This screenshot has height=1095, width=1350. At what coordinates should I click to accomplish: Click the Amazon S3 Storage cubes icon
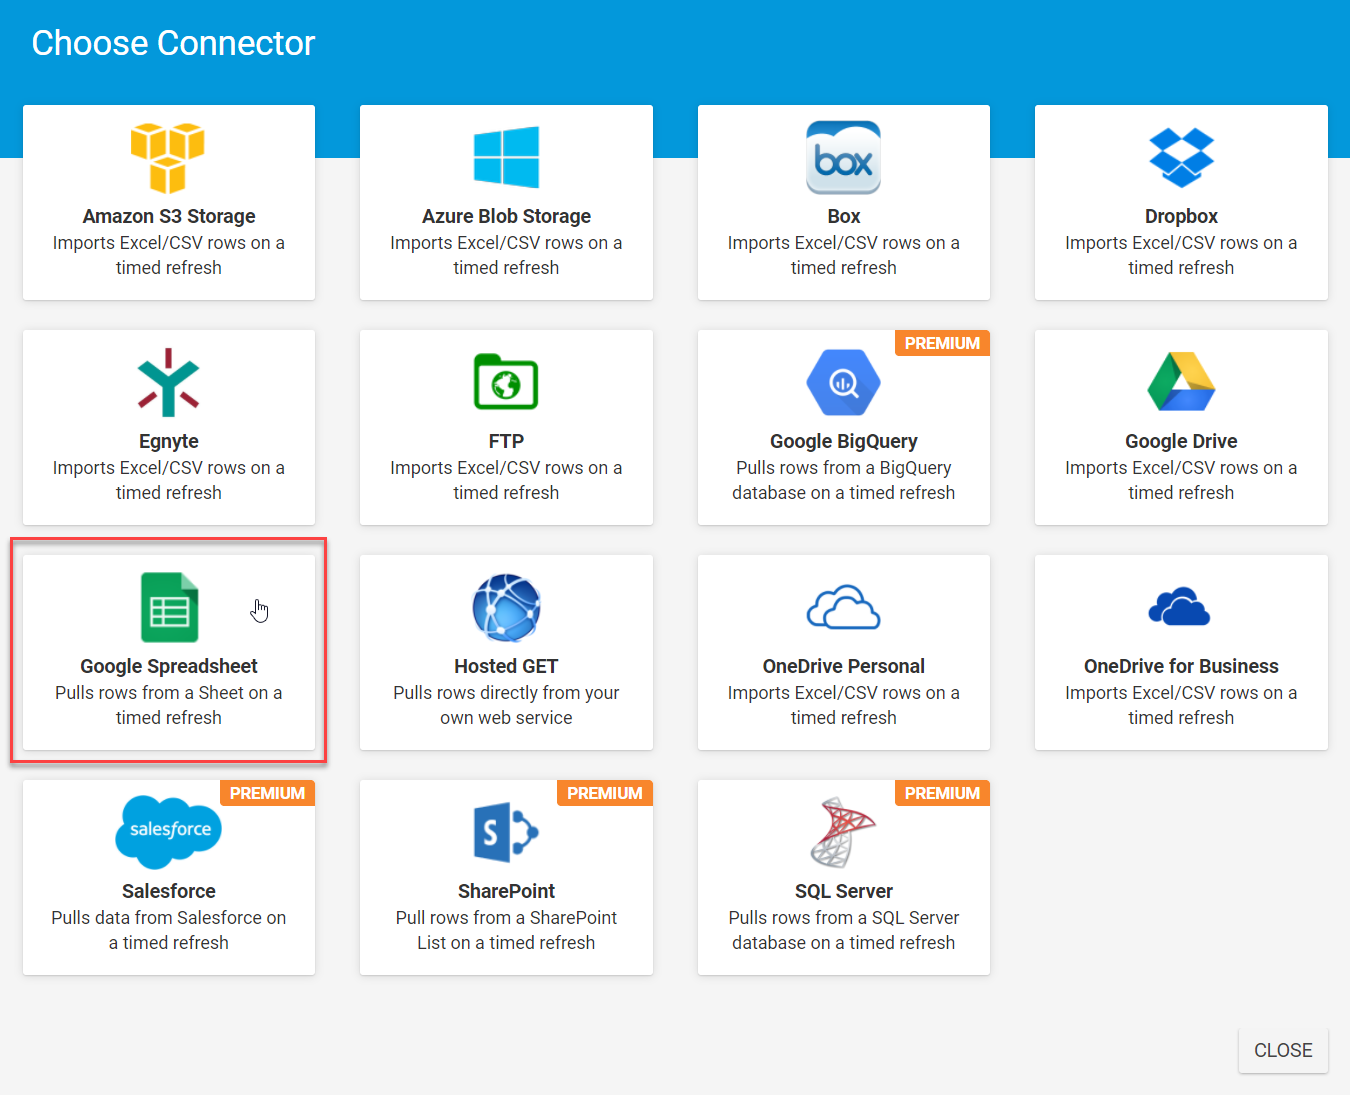[168, 158]
